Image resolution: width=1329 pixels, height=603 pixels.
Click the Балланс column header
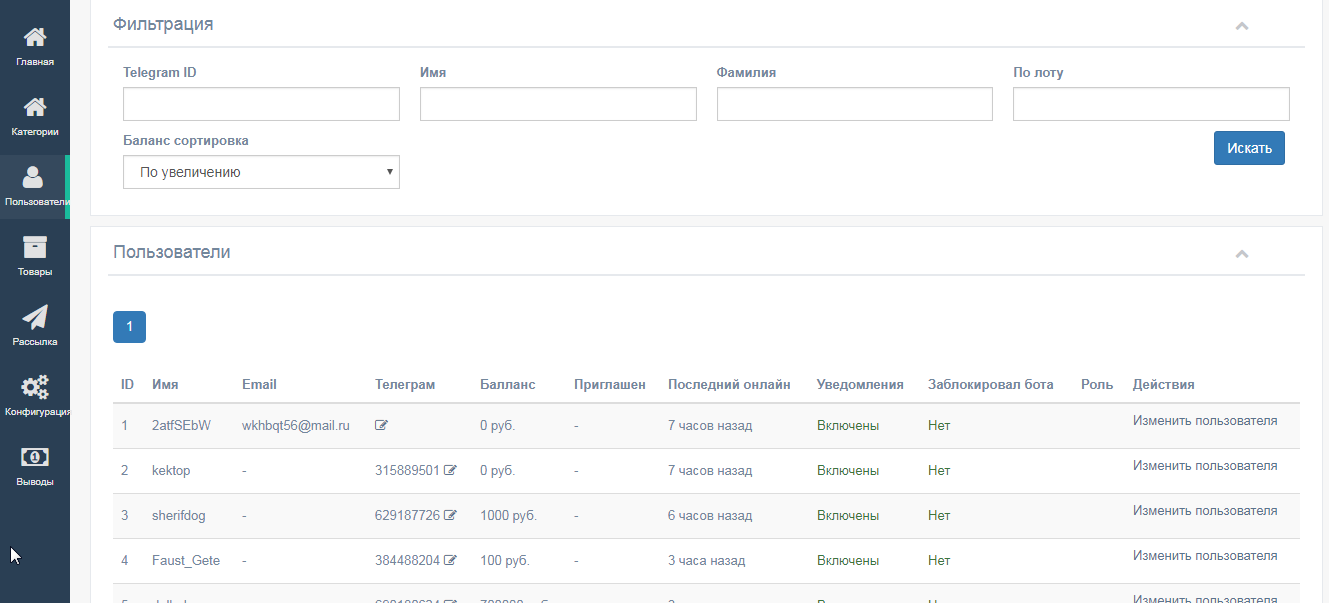507,384
